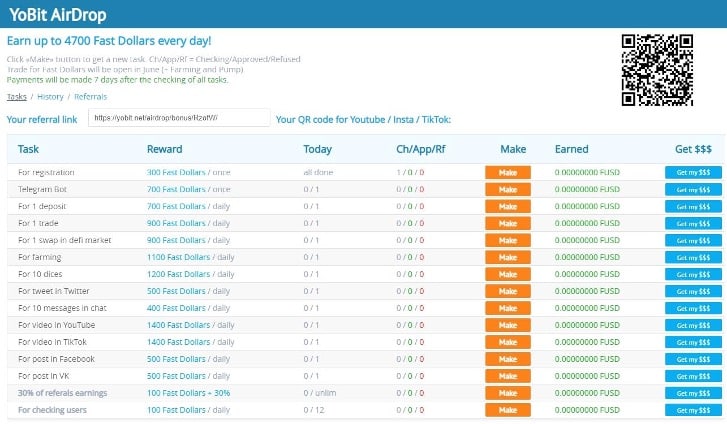The width and height of the screenshot is (727, 424).
Task: Click '0 / unlim' today count for referrals
Action: pyautogui.click(x=319, y=393)
